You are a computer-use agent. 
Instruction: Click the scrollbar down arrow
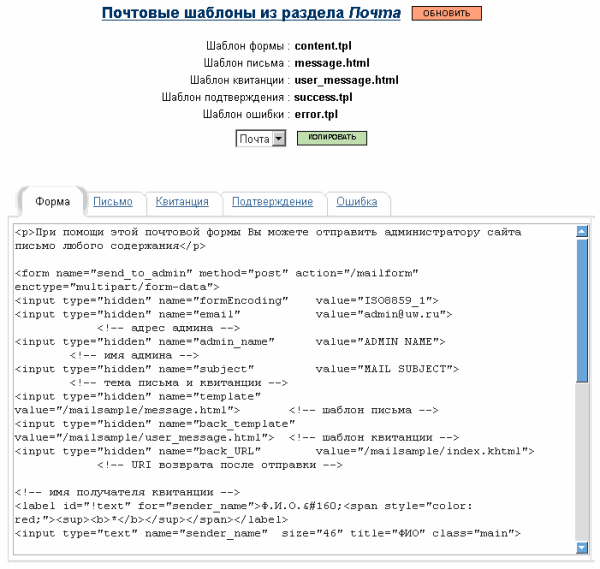pos(582,547)
